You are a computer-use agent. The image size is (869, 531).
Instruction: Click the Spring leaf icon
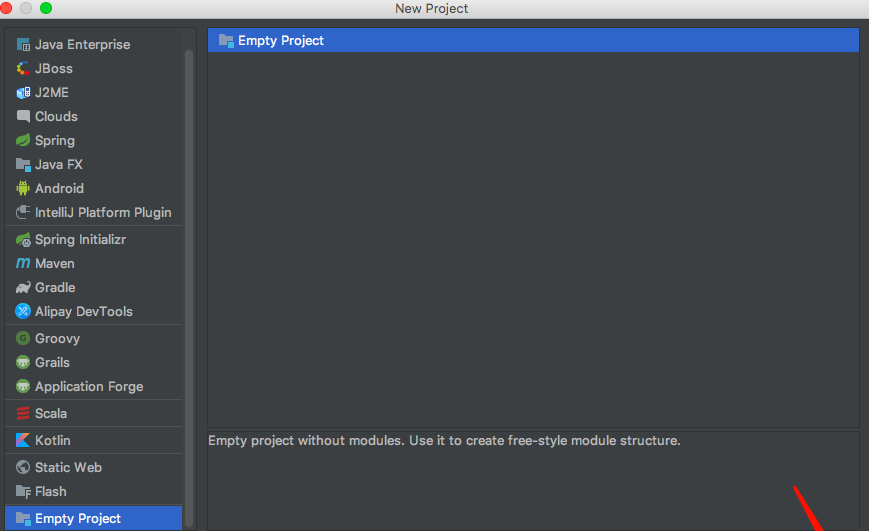pos(23,140)
